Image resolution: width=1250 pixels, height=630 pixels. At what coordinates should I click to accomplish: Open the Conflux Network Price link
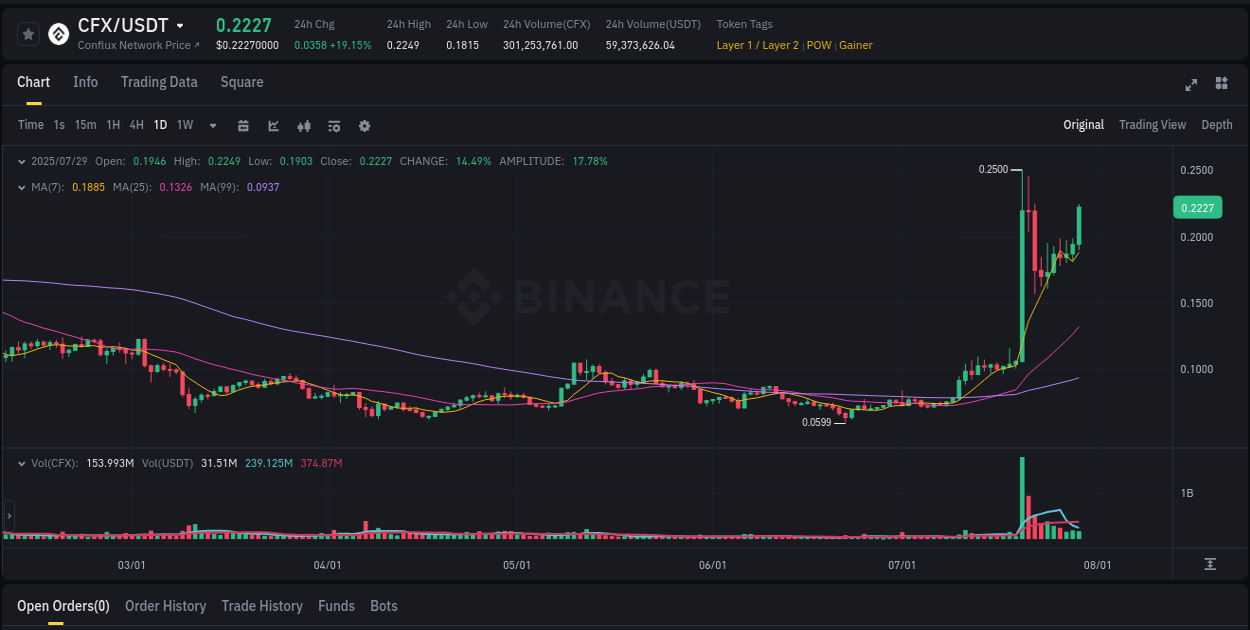tap(138, 45)
